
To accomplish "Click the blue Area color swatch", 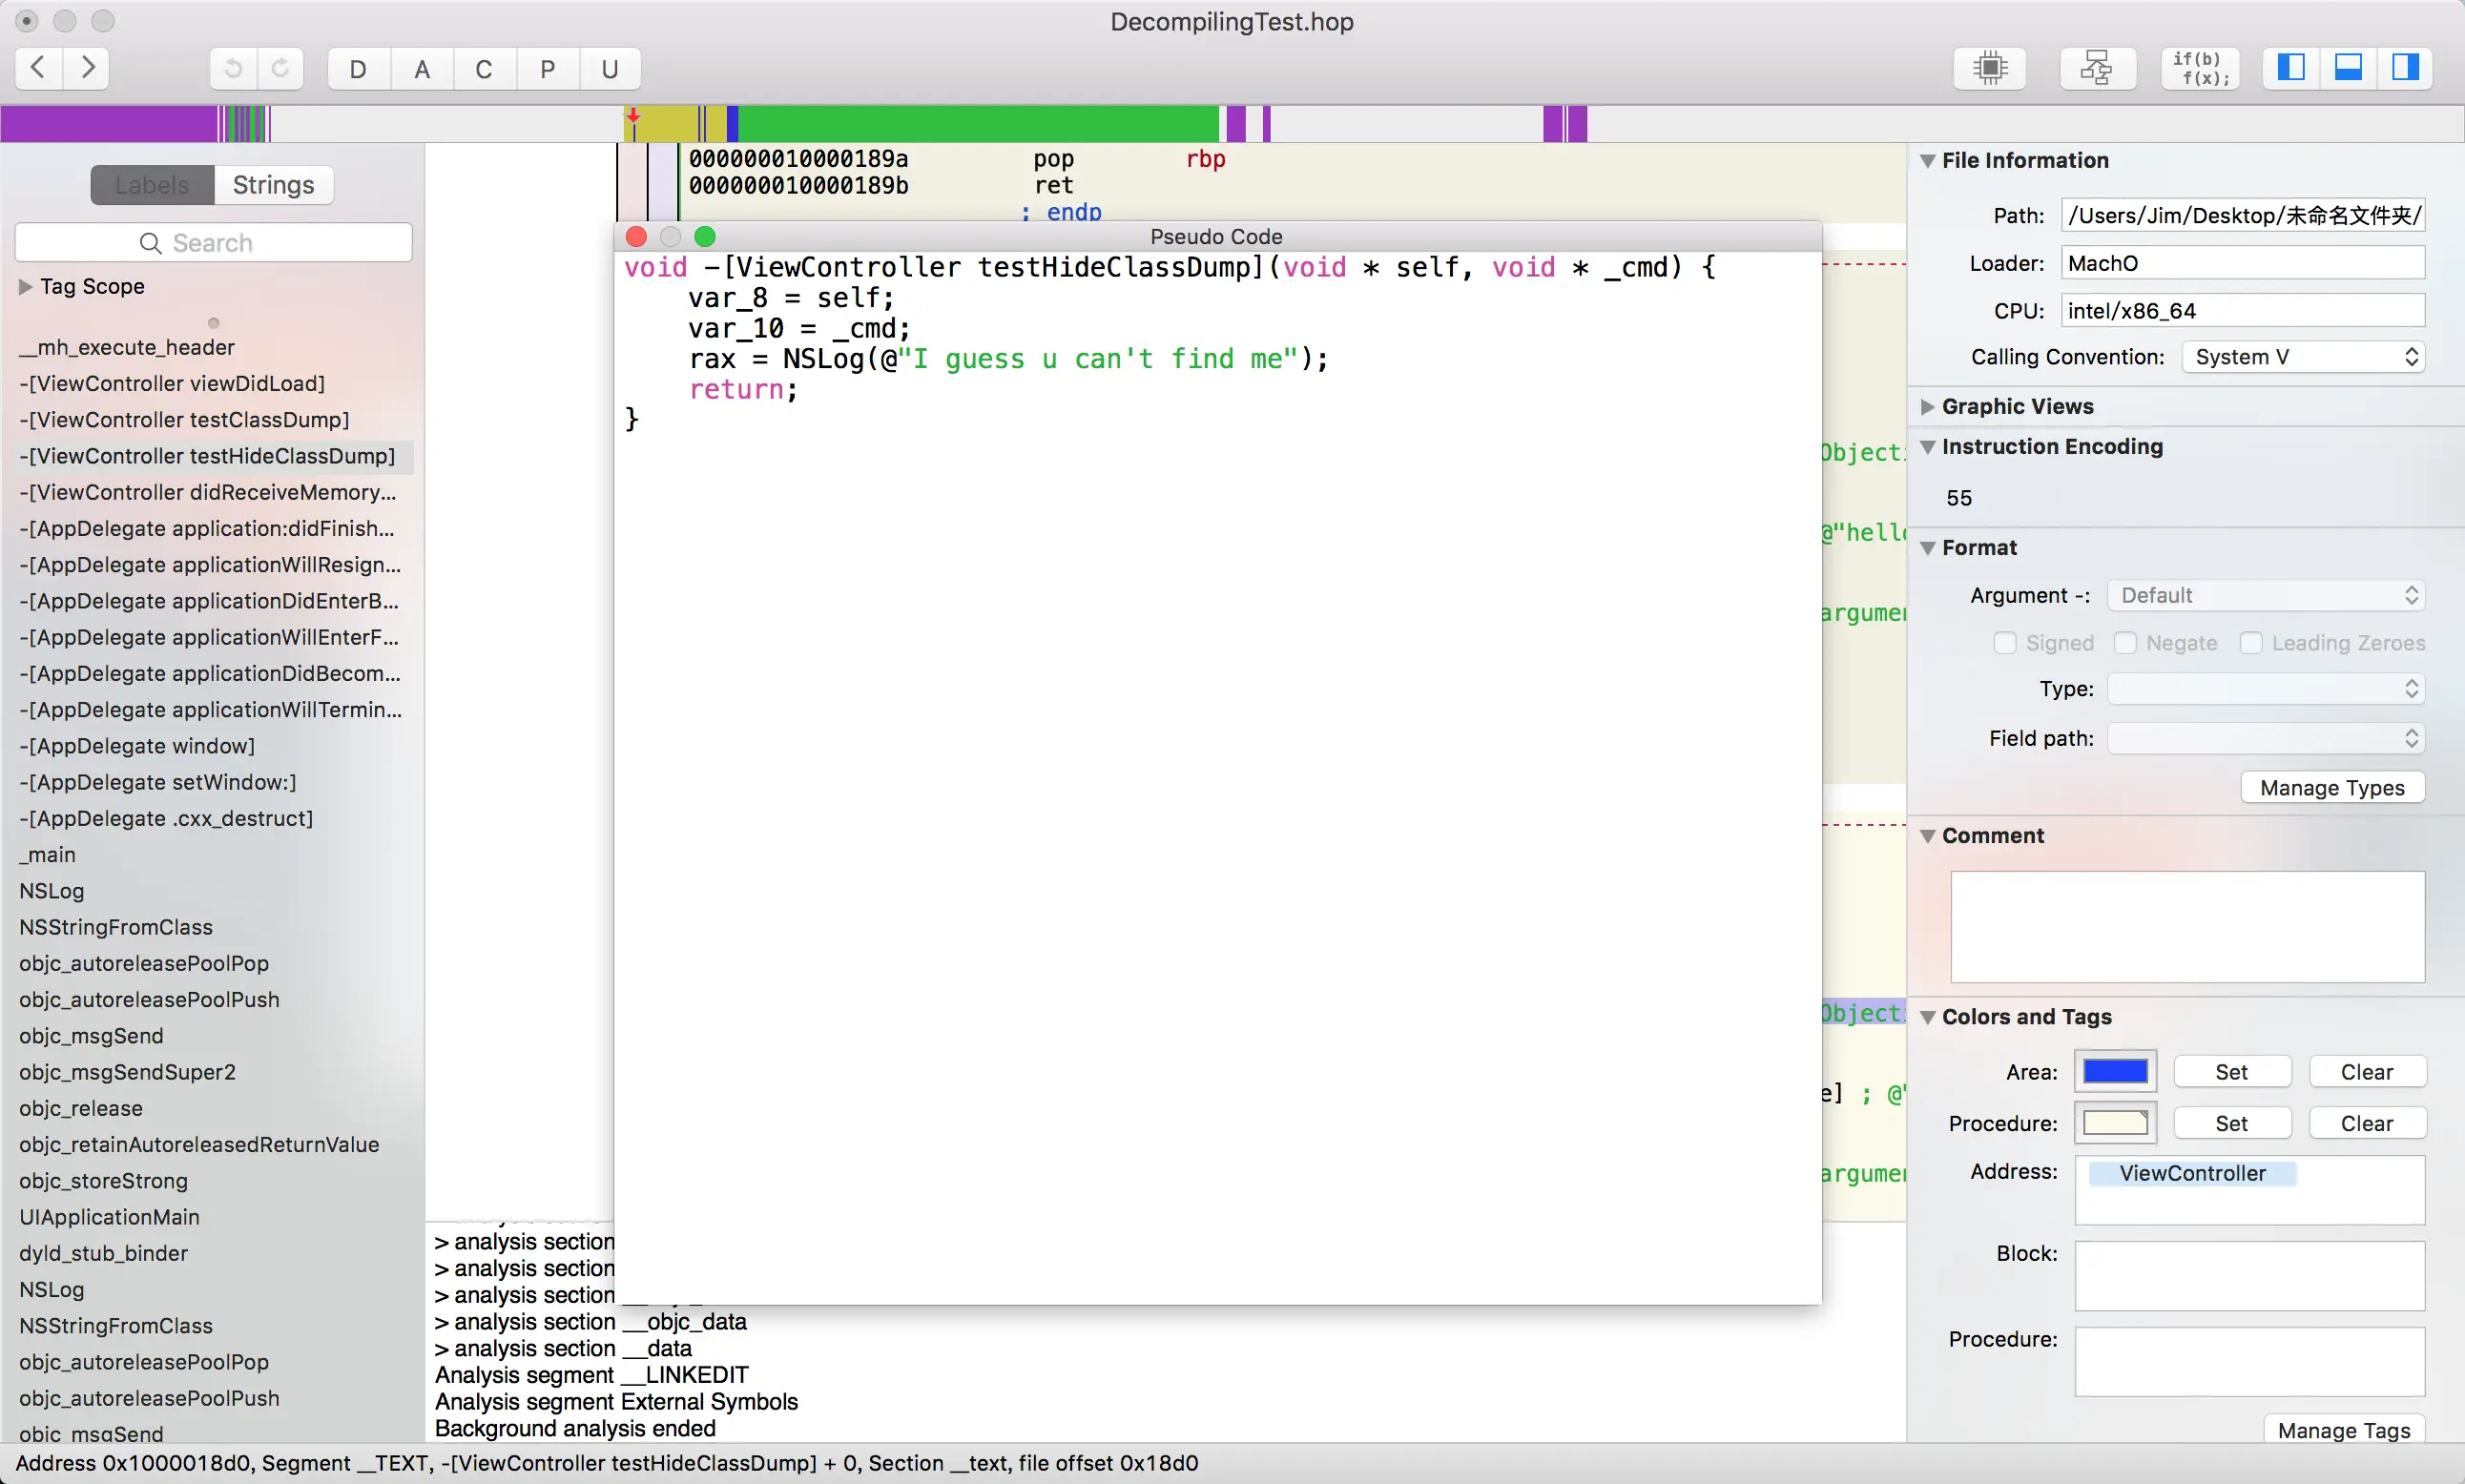I will [2114, 1071].
